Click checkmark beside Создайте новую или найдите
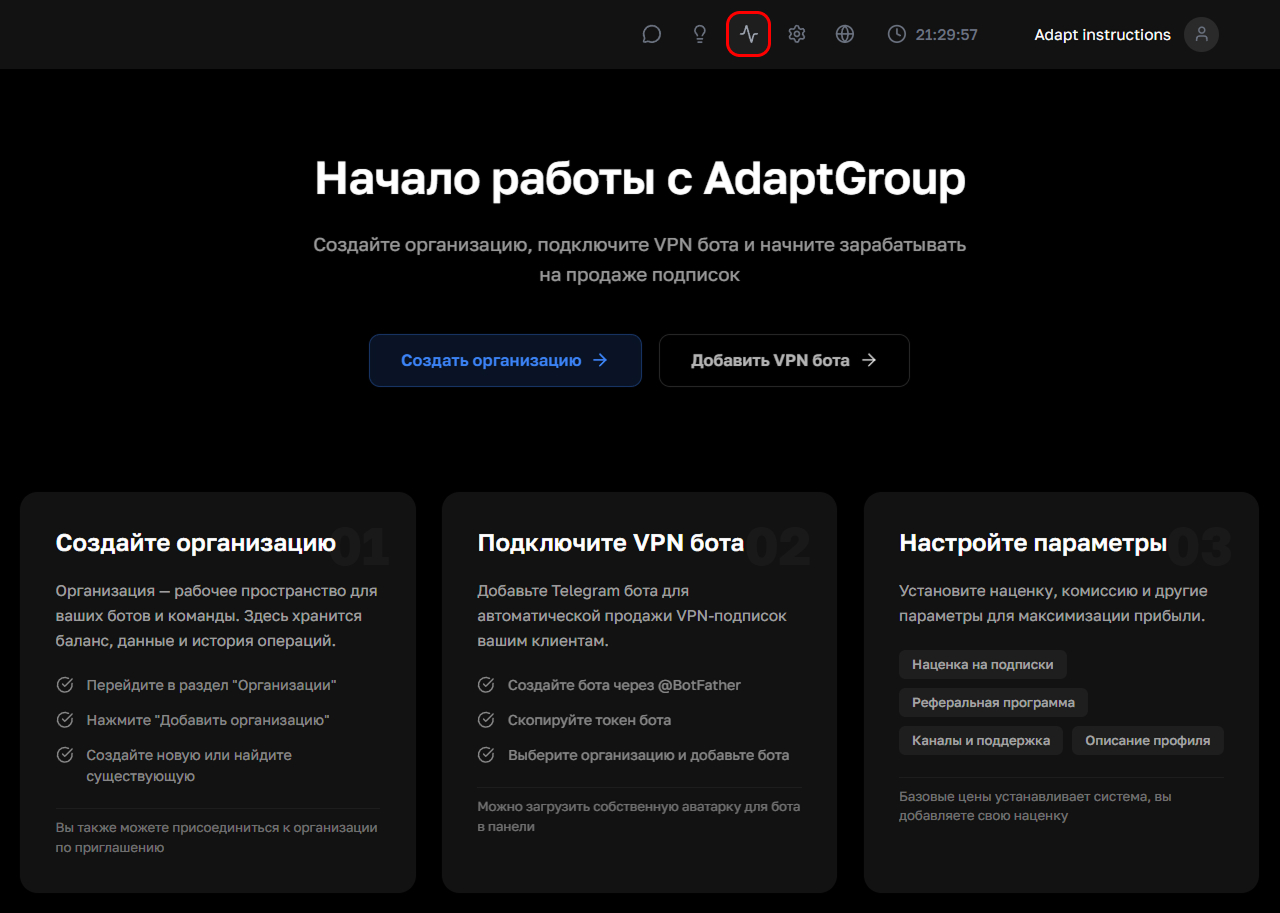1280x913 pixels. 65,755
